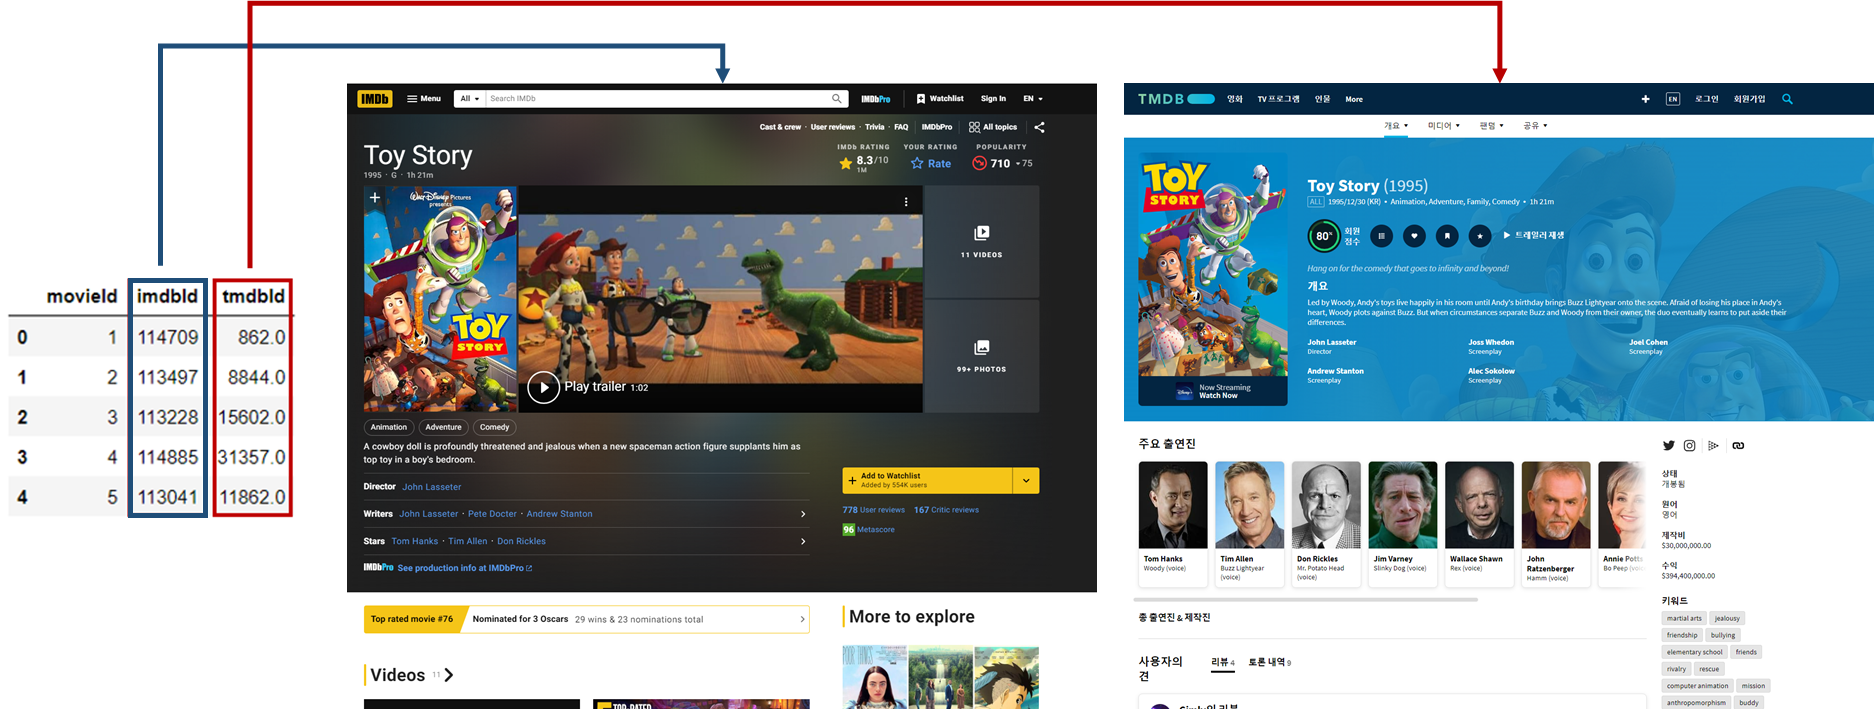
Task: Open IMDb search category All dropdown
Action: point(470,99)
